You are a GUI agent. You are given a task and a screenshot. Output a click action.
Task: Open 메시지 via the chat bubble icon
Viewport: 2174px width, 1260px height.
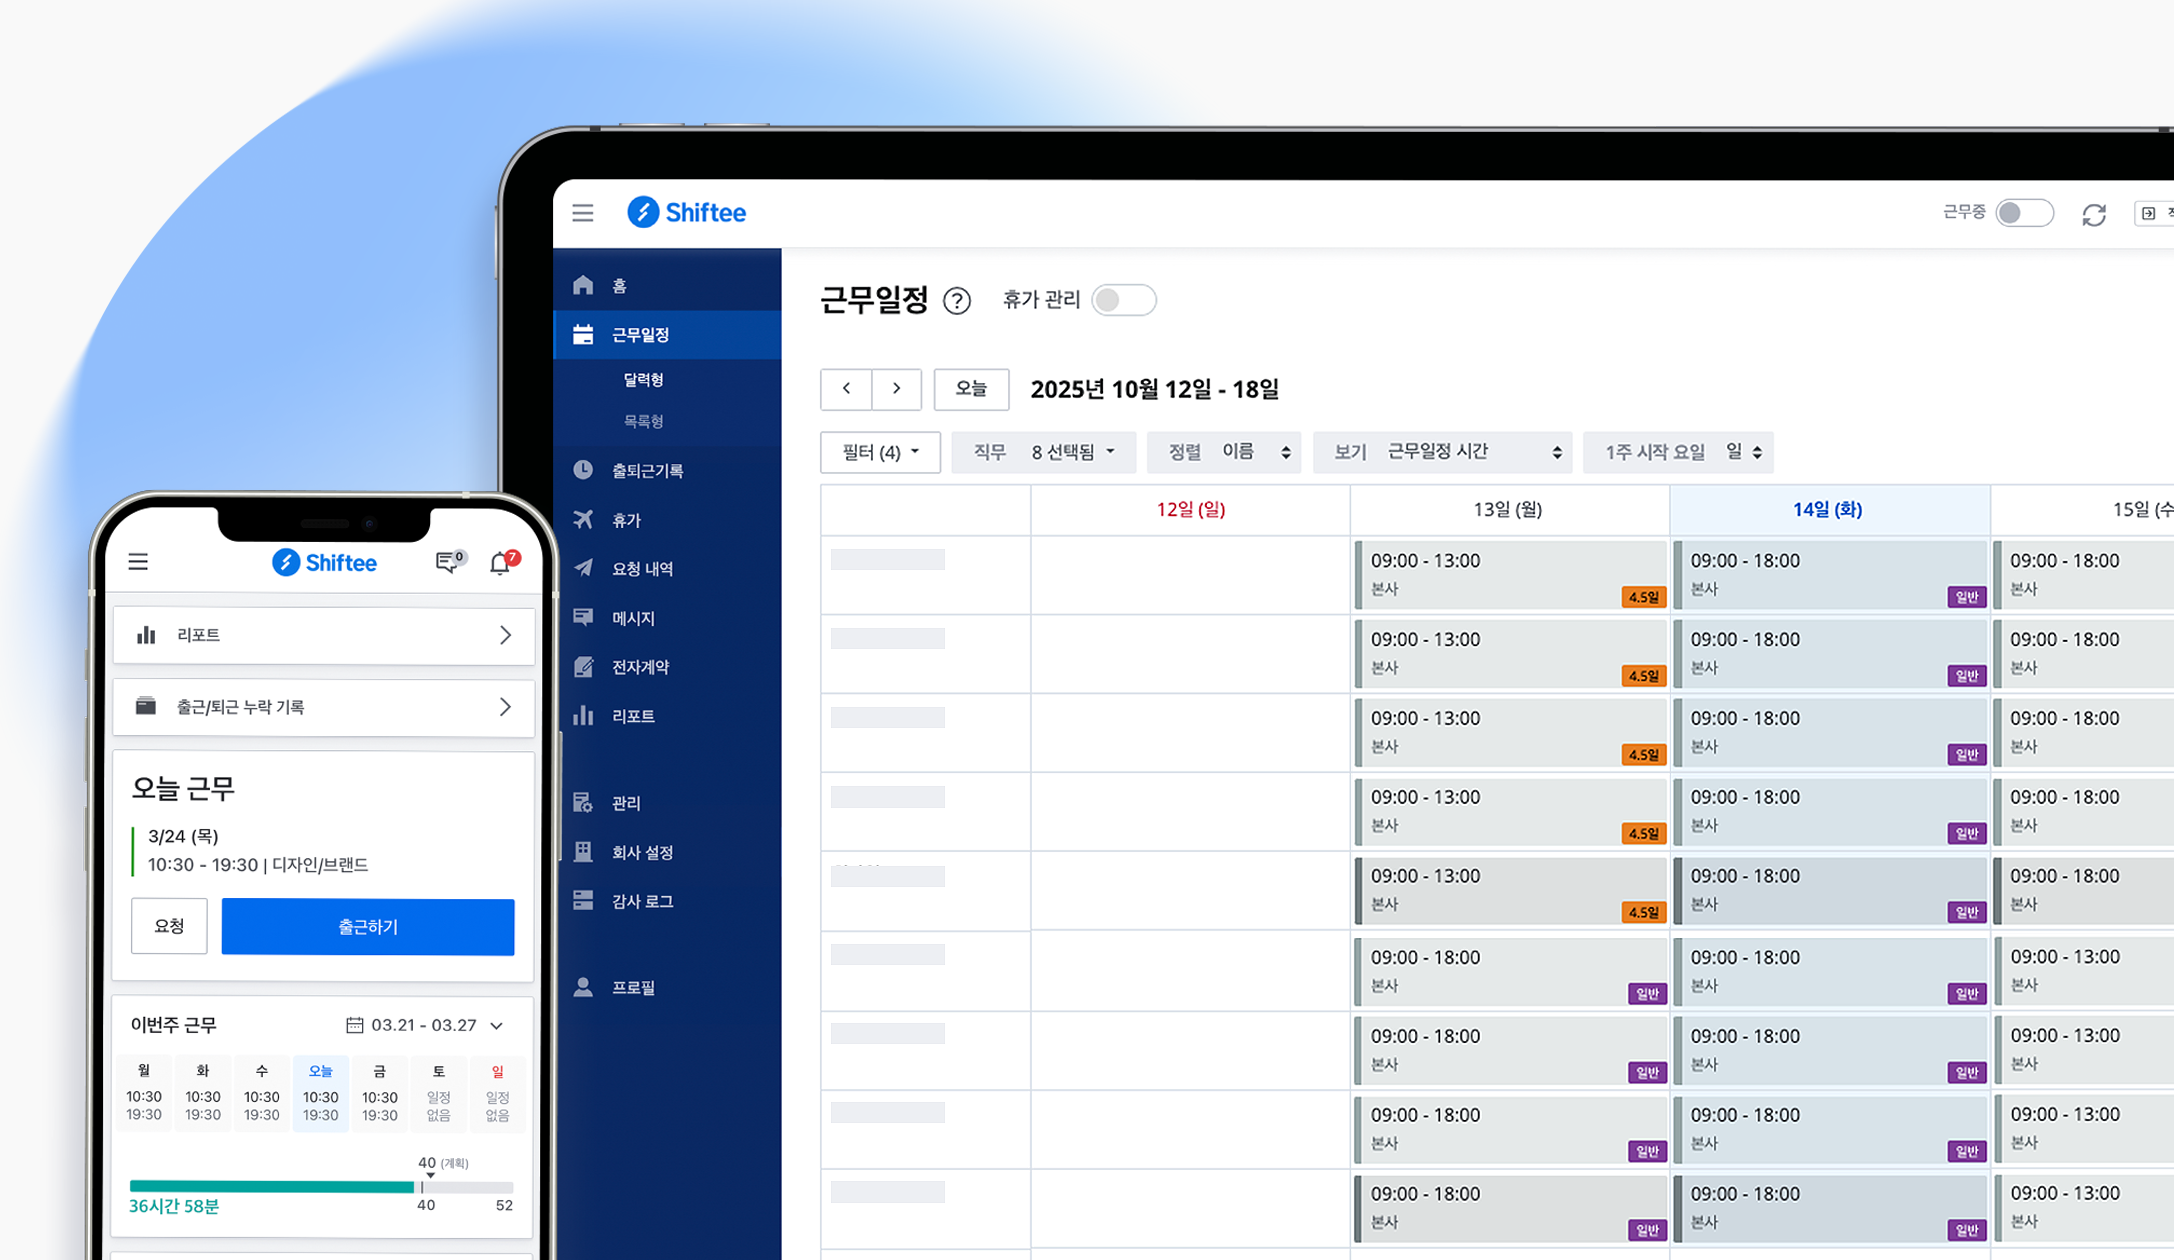click(x=583, y=617)
